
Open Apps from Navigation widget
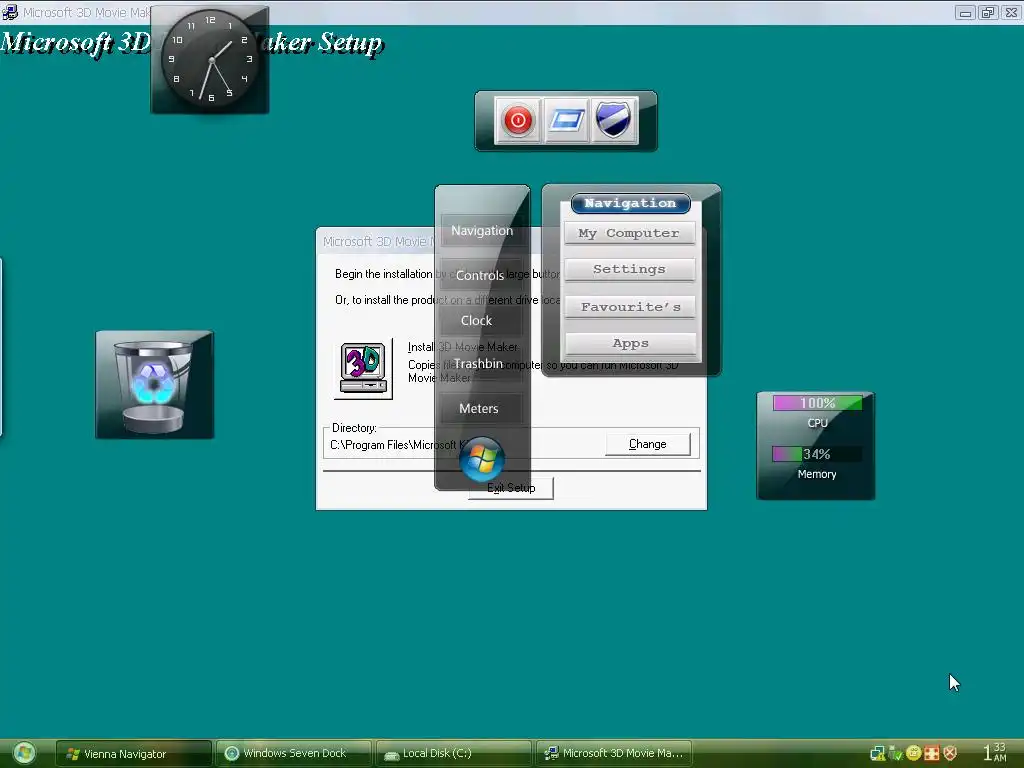pyautogui.click(x=630, y=344)
